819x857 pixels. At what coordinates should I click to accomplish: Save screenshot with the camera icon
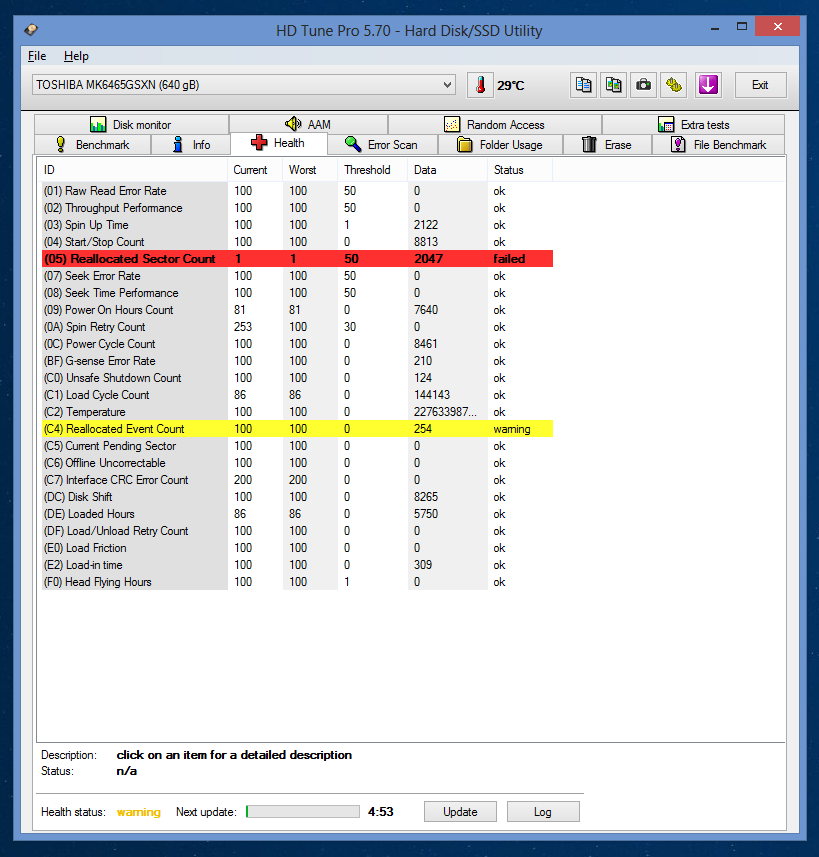point(644,85)
